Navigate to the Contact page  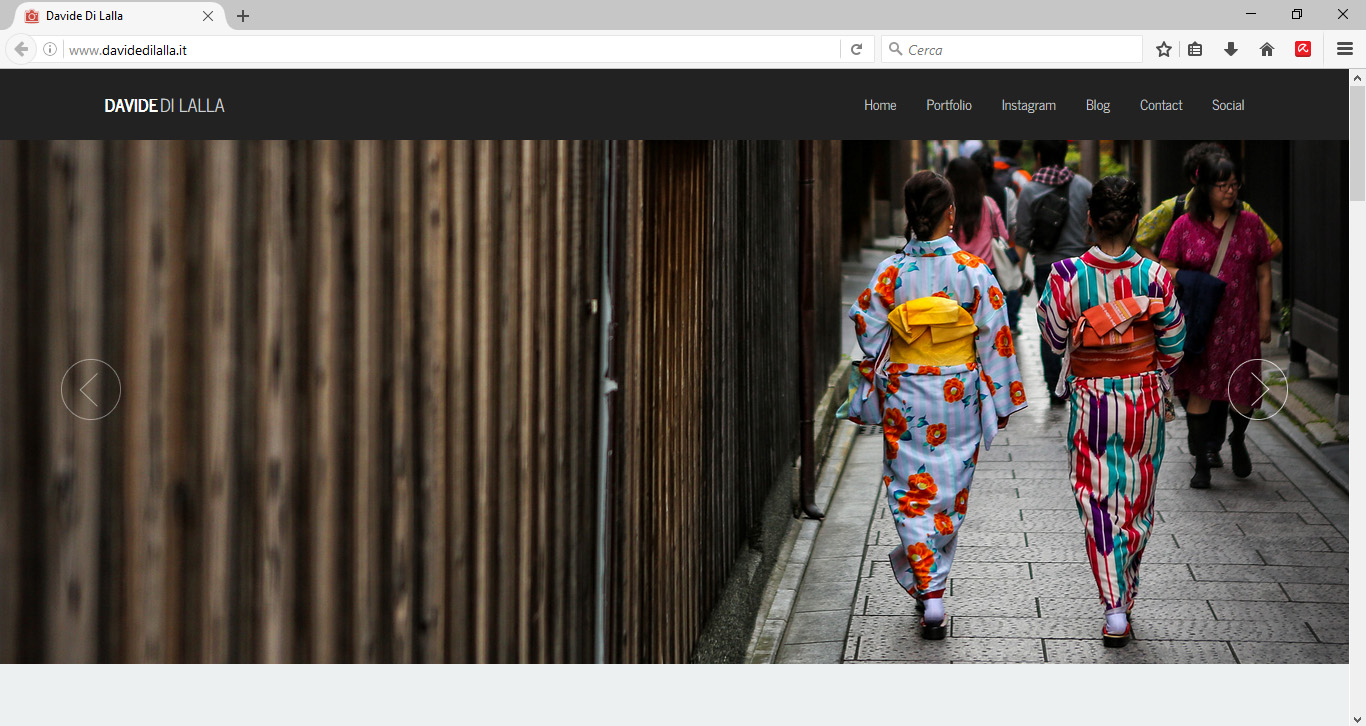[1160, 105]
